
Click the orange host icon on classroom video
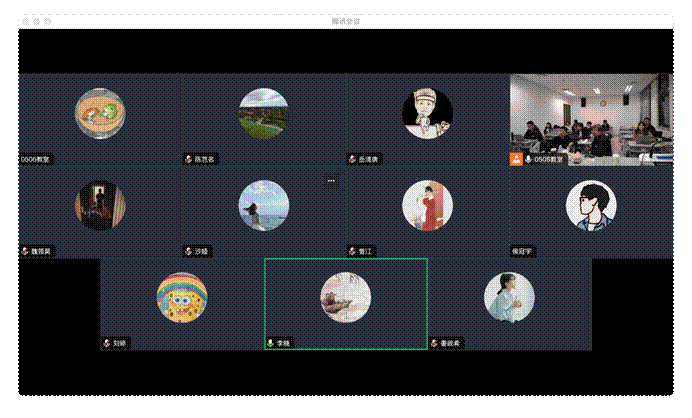click(x=516, y=159)
